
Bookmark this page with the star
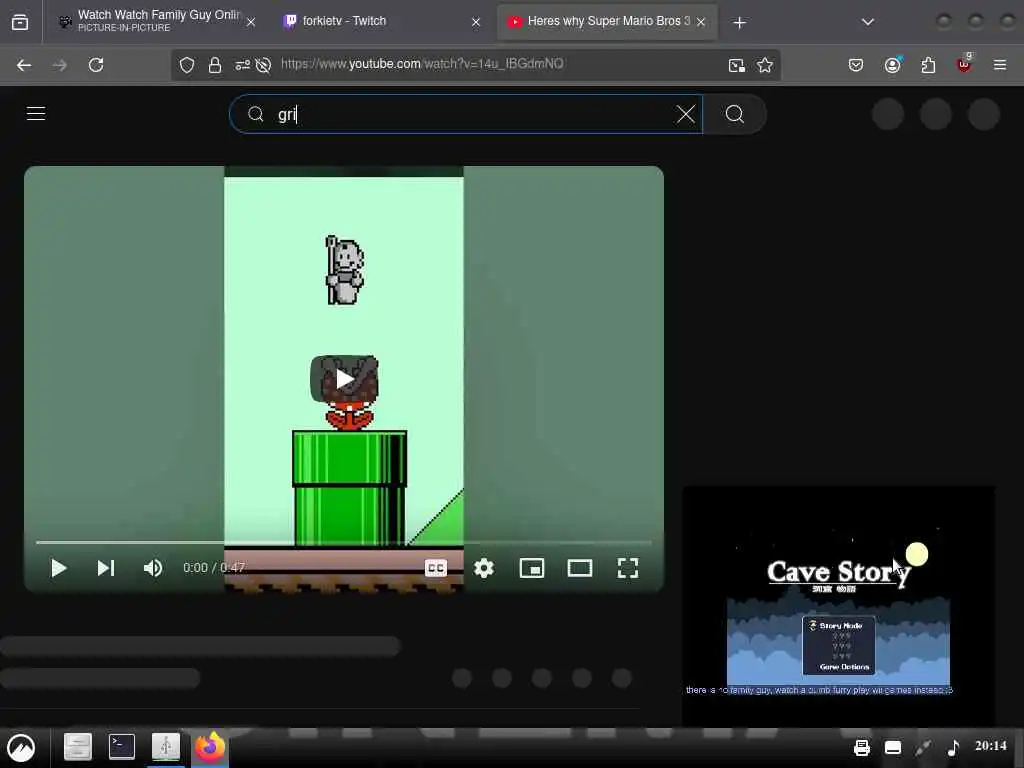(x=765, y=65)
